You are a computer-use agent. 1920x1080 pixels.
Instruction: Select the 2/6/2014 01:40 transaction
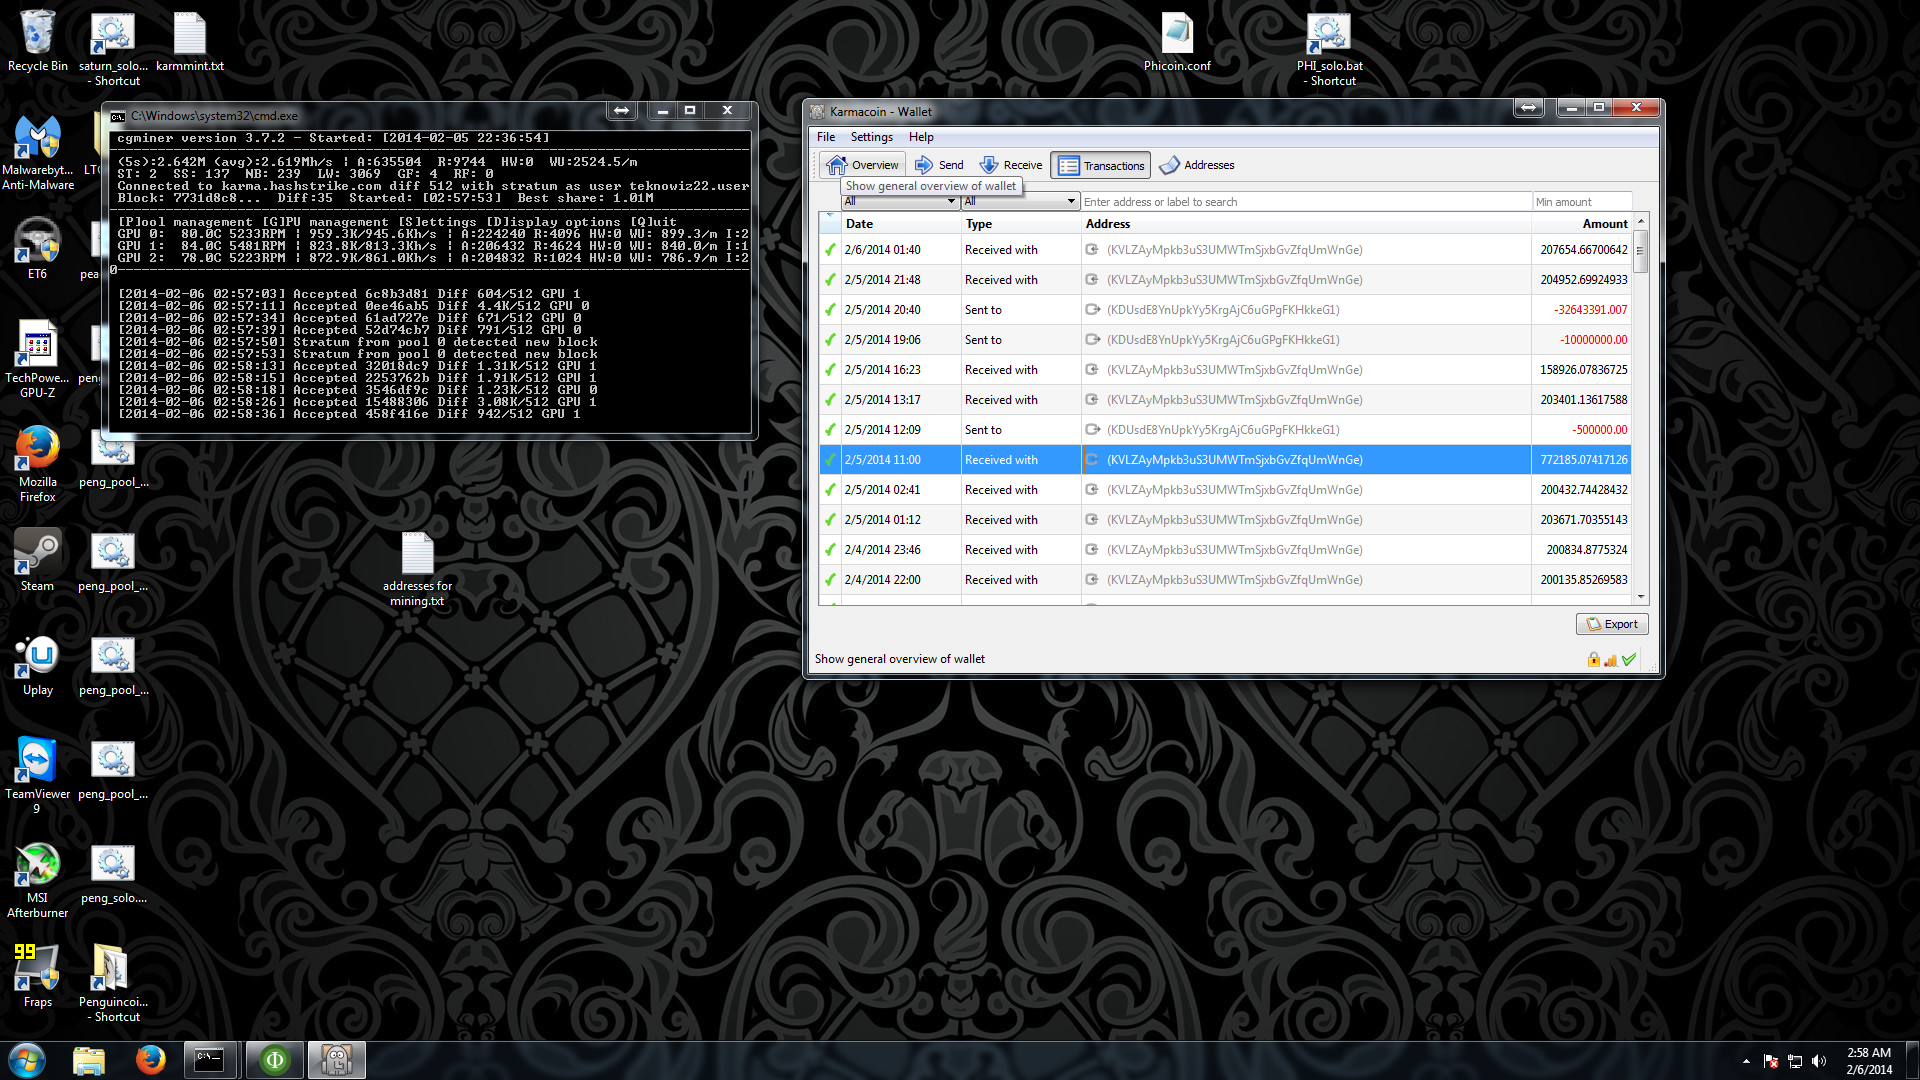(1225, 250)
